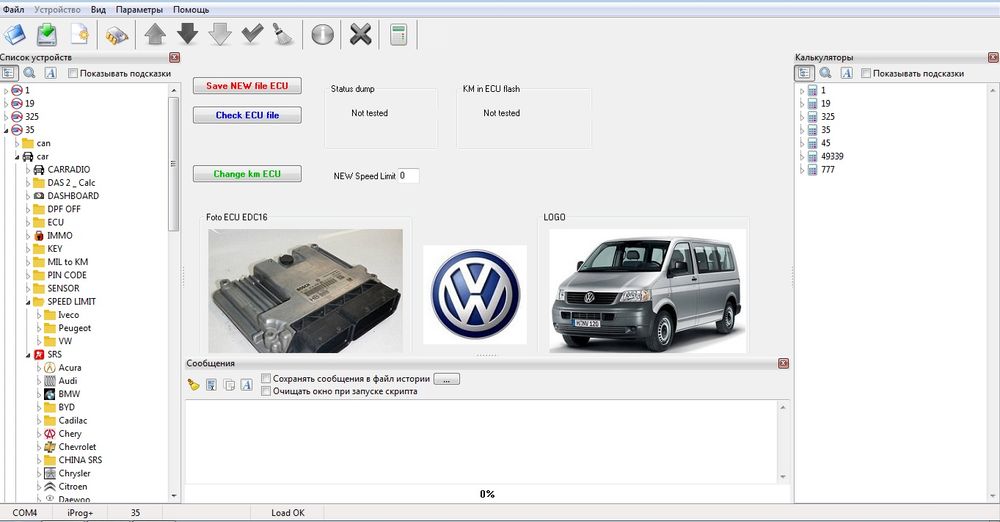This screenshot has height=522, width=1000.
Task: Expand device node 325 in device list
Action: 6,117
